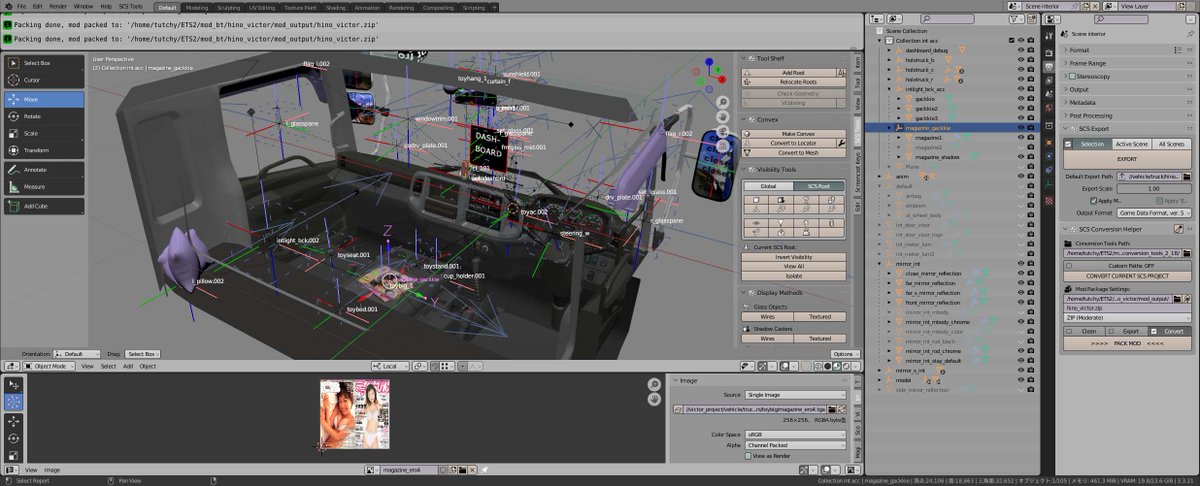The image size is (1200, 486).
Task: Click the Make Convex button
Action: point(793,133)
